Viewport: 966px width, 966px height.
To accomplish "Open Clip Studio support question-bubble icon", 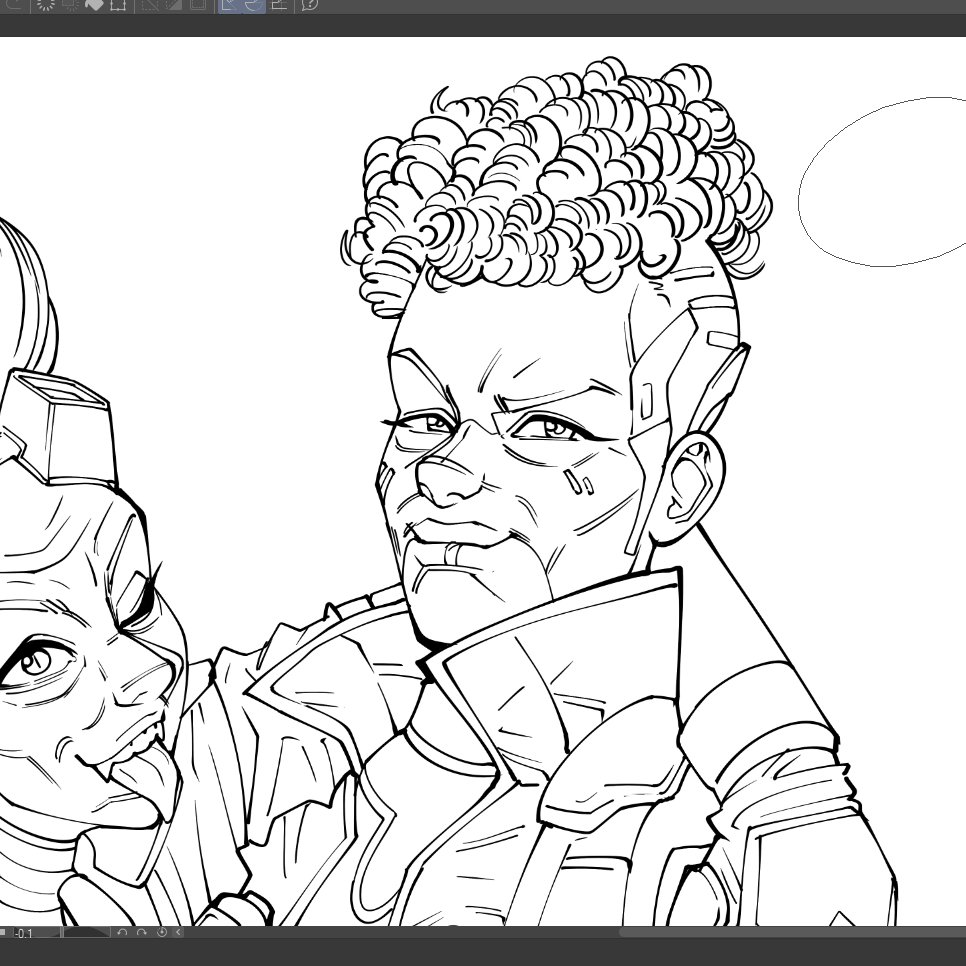I will [x=310, y=5].
